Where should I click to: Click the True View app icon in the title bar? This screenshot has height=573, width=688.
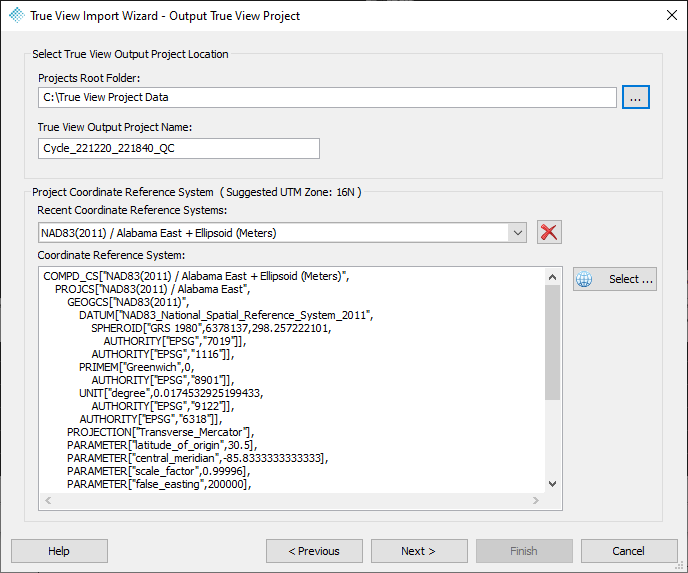17,15
